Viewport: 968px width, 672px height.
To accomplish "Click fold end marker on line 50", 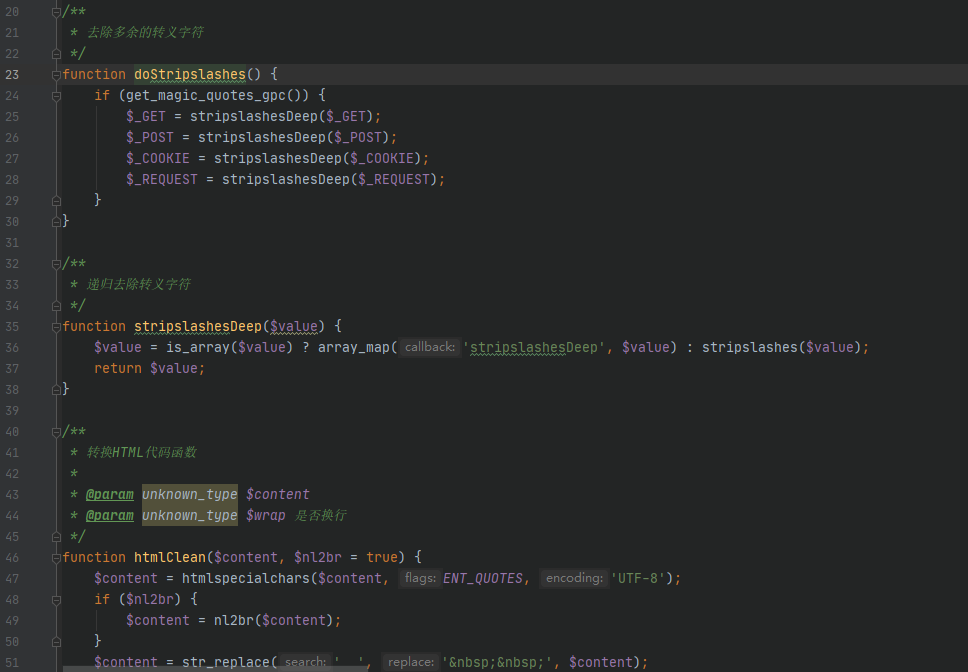I will (56, 641).
